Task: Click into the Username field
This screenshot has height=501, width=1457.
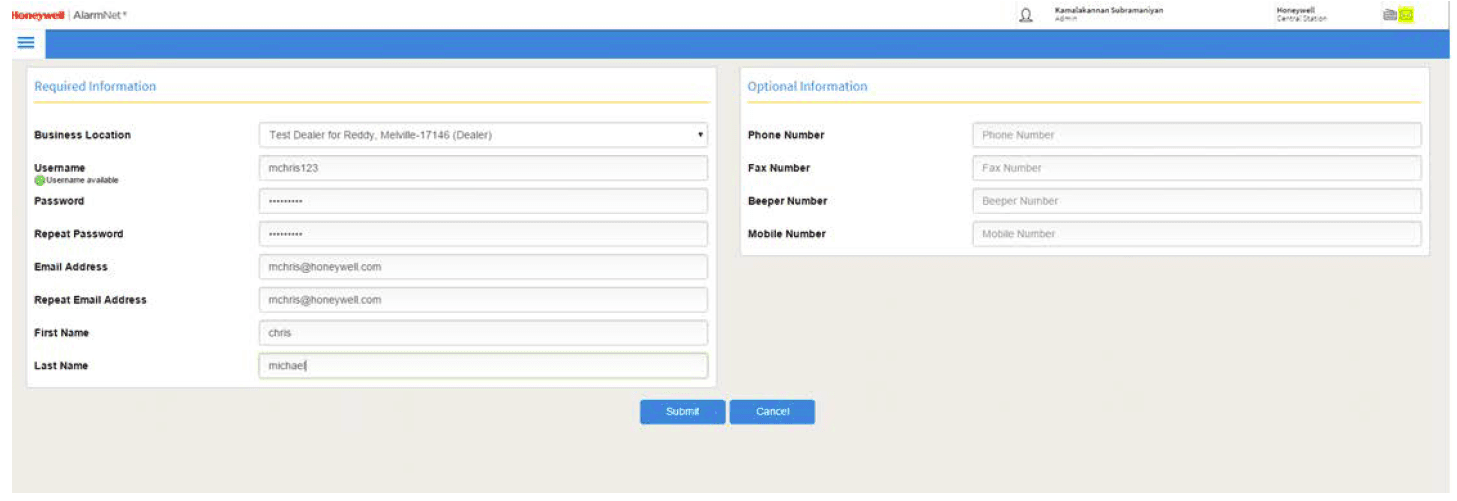Action: (482, 168)
